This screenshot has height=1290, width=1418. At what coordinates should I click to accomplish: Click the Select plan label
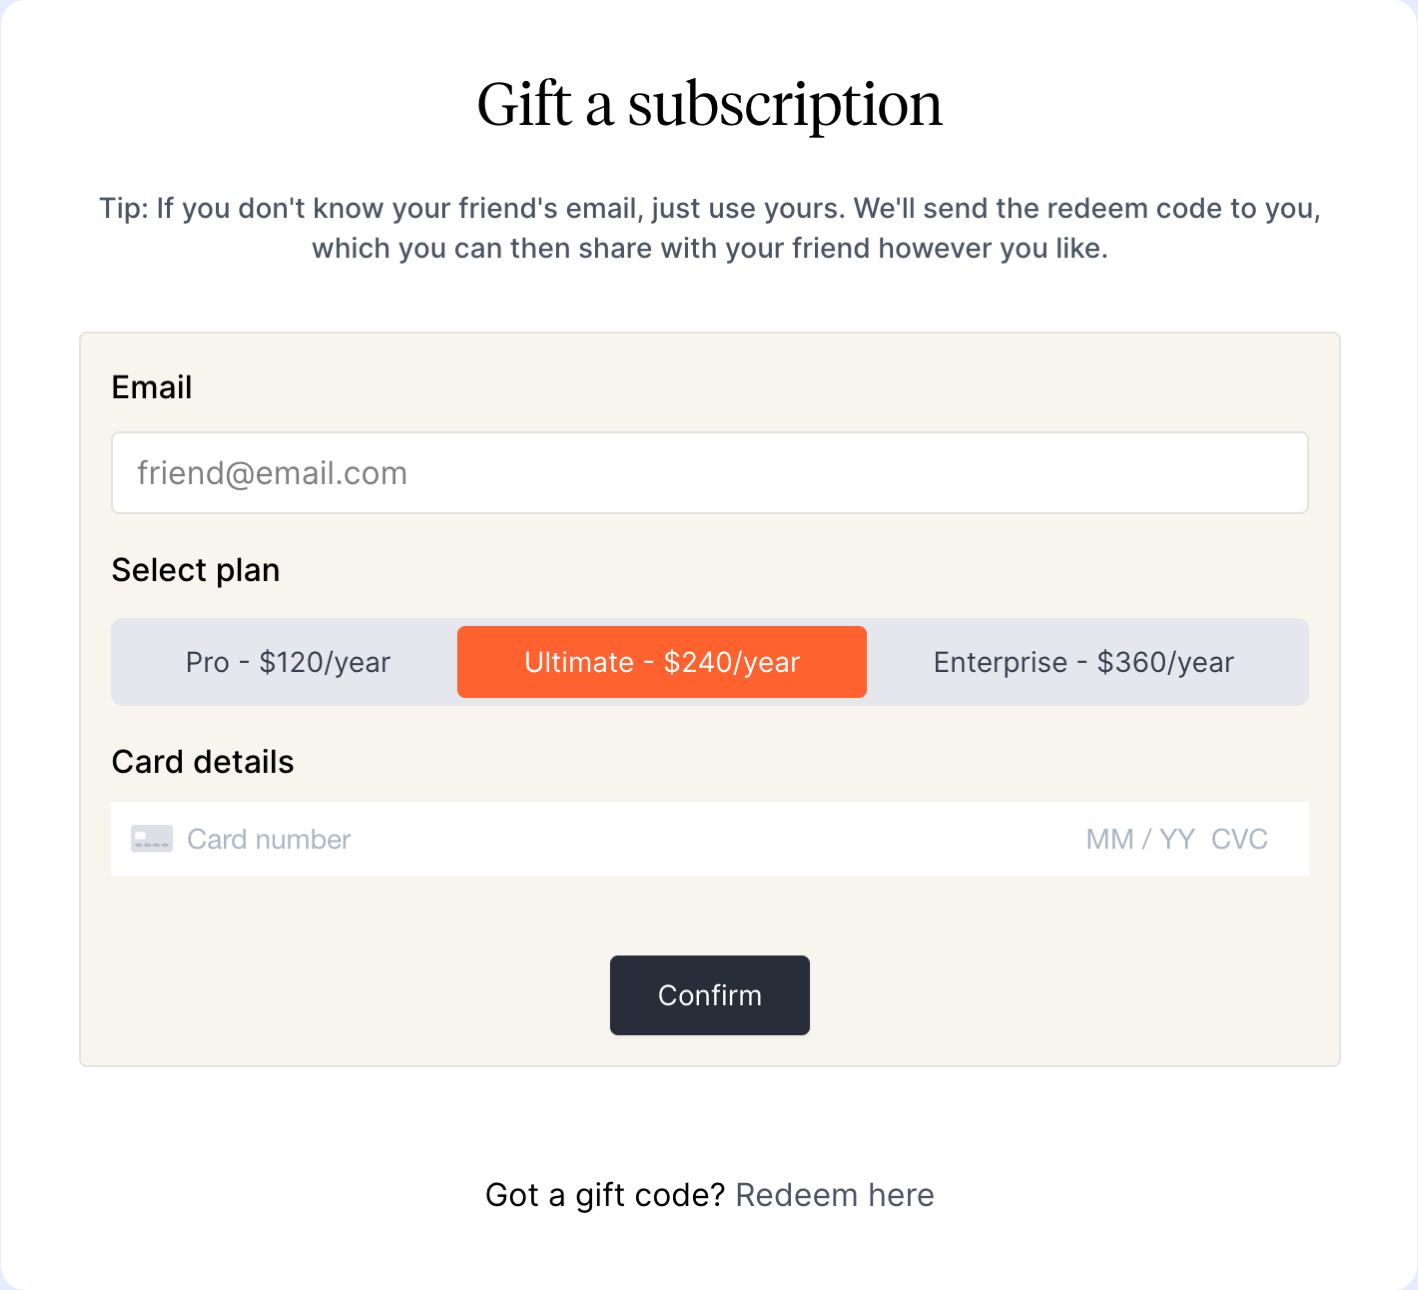(196, 570)
